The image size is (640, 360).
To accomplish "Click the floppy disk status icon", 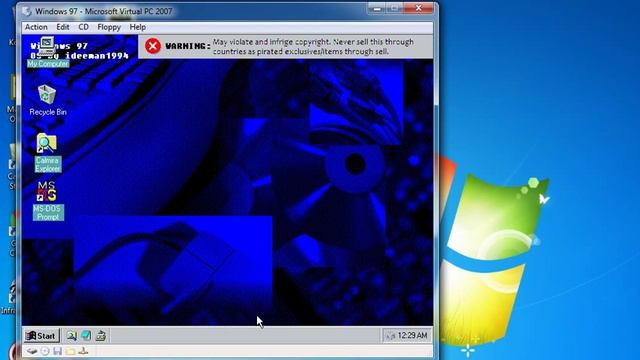I will point(58,351).
